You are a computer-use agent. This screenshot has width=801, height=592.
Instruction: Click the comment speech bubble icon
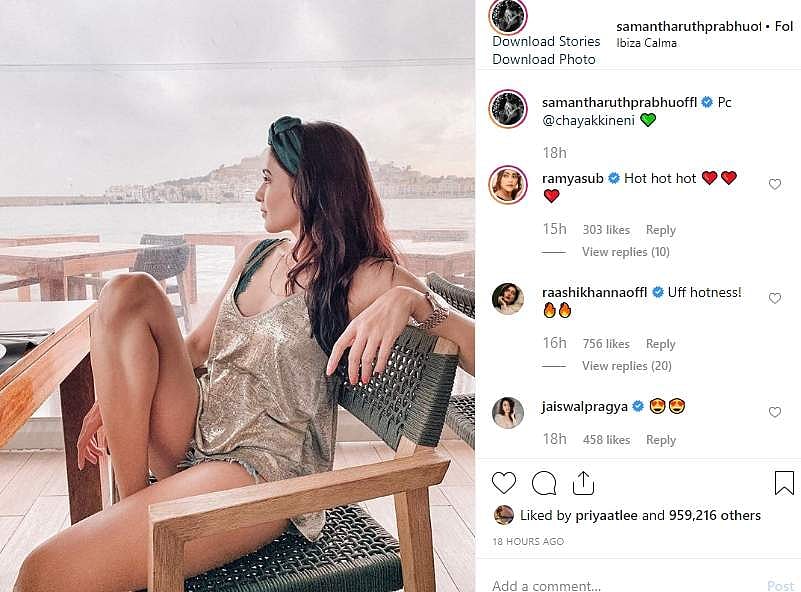tap(544, 483)
